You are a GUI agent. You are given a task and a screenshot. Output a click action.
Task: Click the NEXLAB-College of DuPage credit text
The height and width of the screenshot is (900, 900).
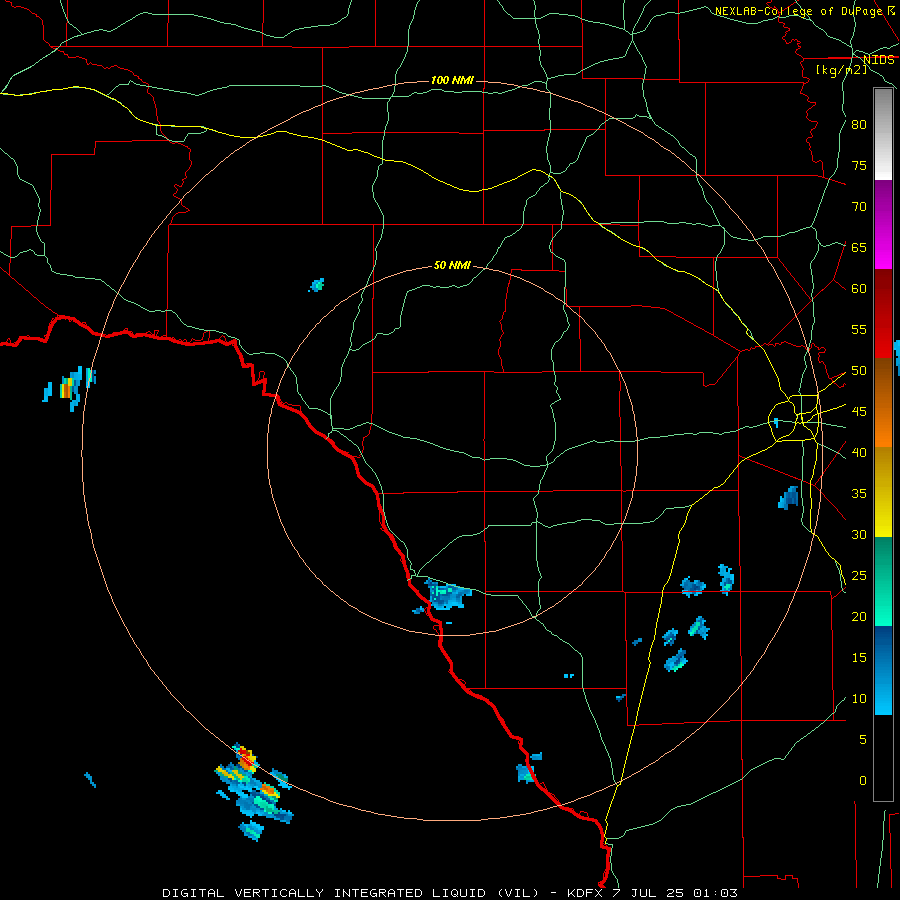point(806,11)
